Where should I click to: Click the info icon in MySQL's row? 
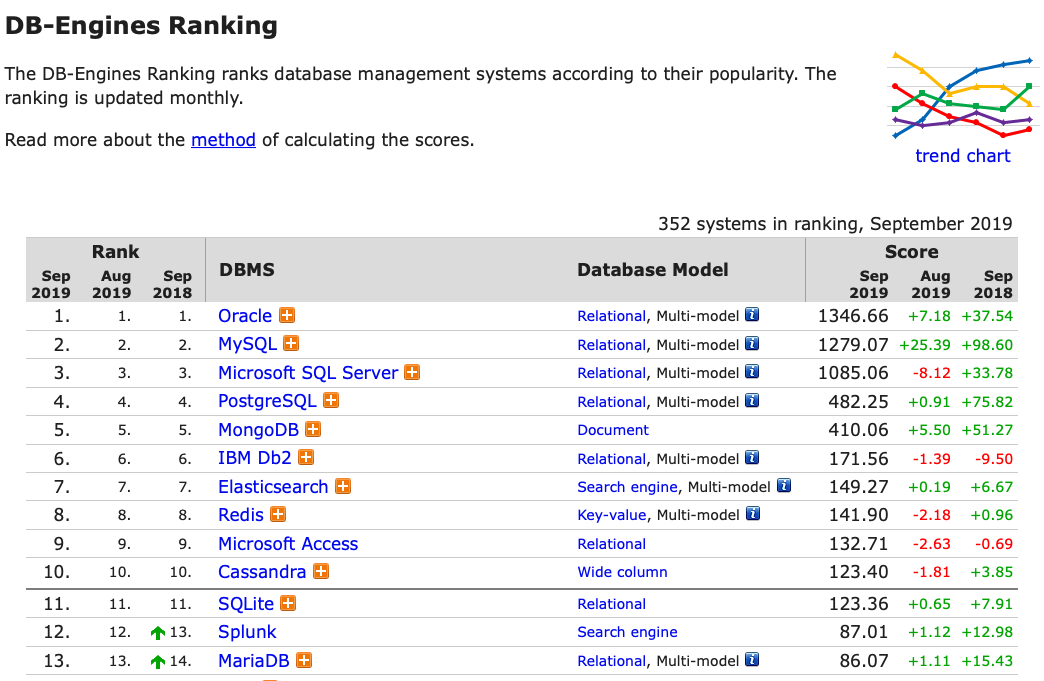pos(752,343)
